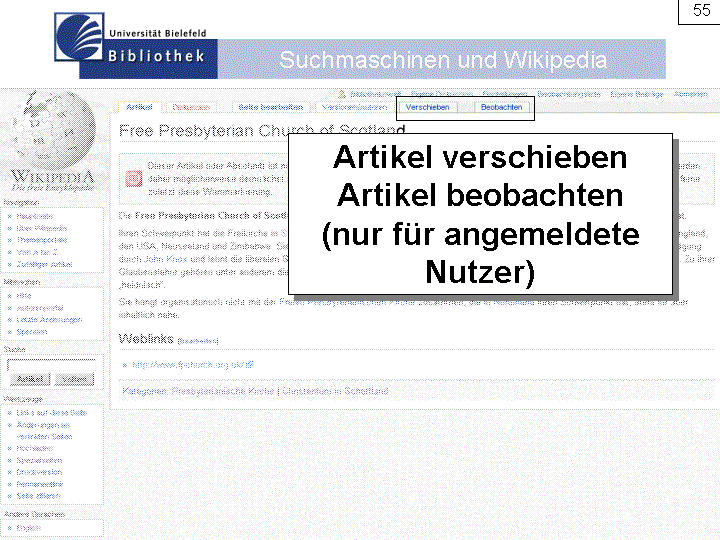Switch to English language version

[28, 528]
